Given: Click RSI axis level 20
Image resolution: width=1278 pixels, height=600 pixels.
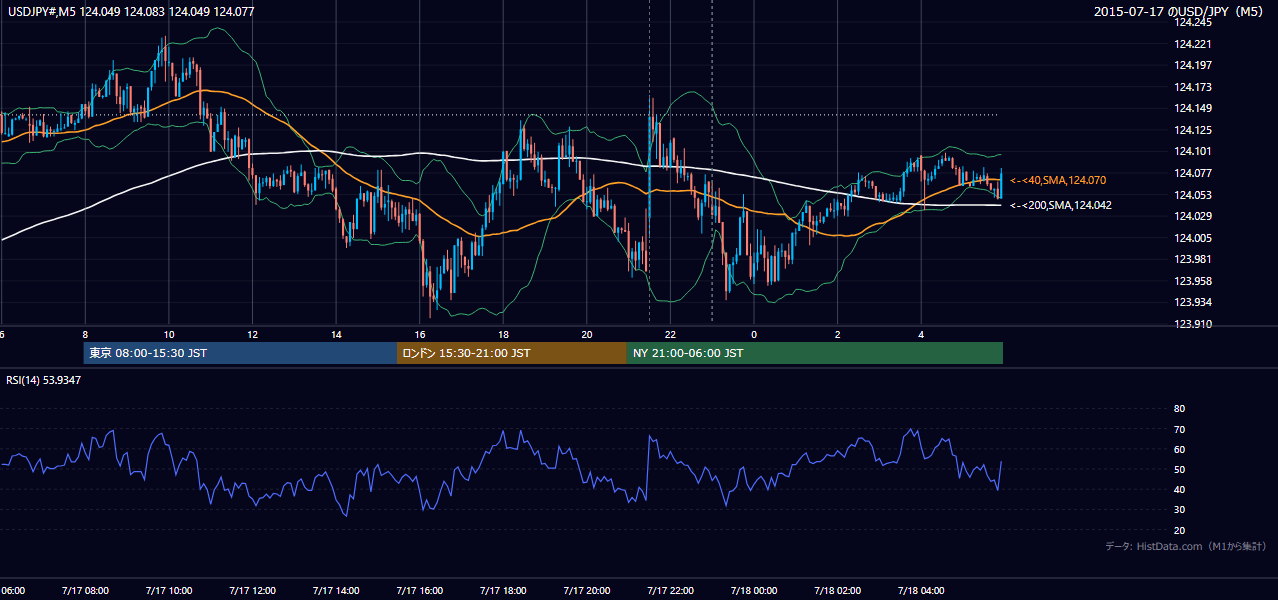Looking at the screenshot, I should pos(1179,530).
